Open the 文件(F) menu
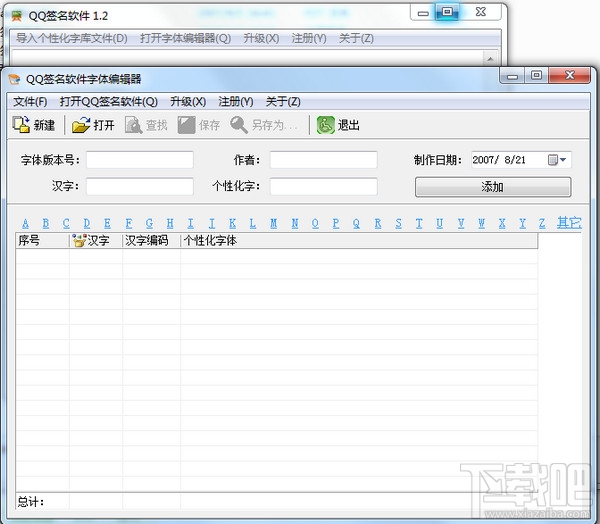600x524 pixels. [30, 102]
